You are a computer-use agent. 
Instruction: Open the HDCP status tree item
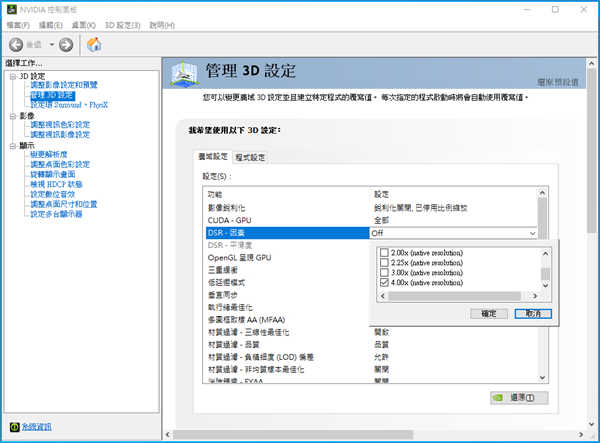(56, 184)
